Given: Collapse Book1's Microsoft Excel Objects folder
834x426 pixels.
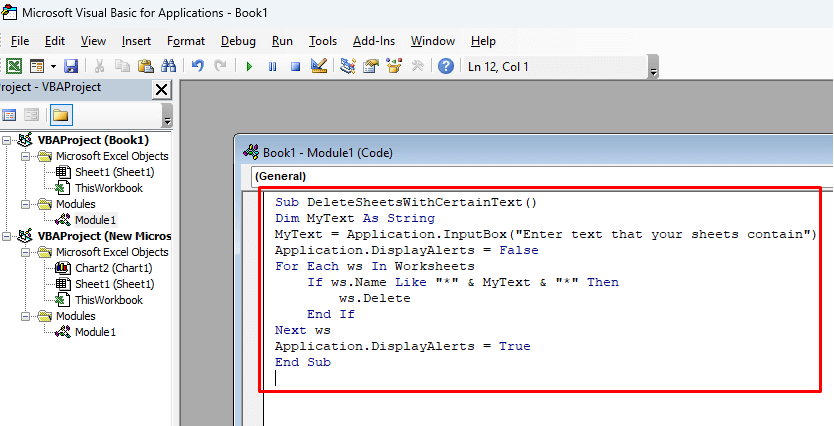Looking at the screenshot, I should coord(25,156).
